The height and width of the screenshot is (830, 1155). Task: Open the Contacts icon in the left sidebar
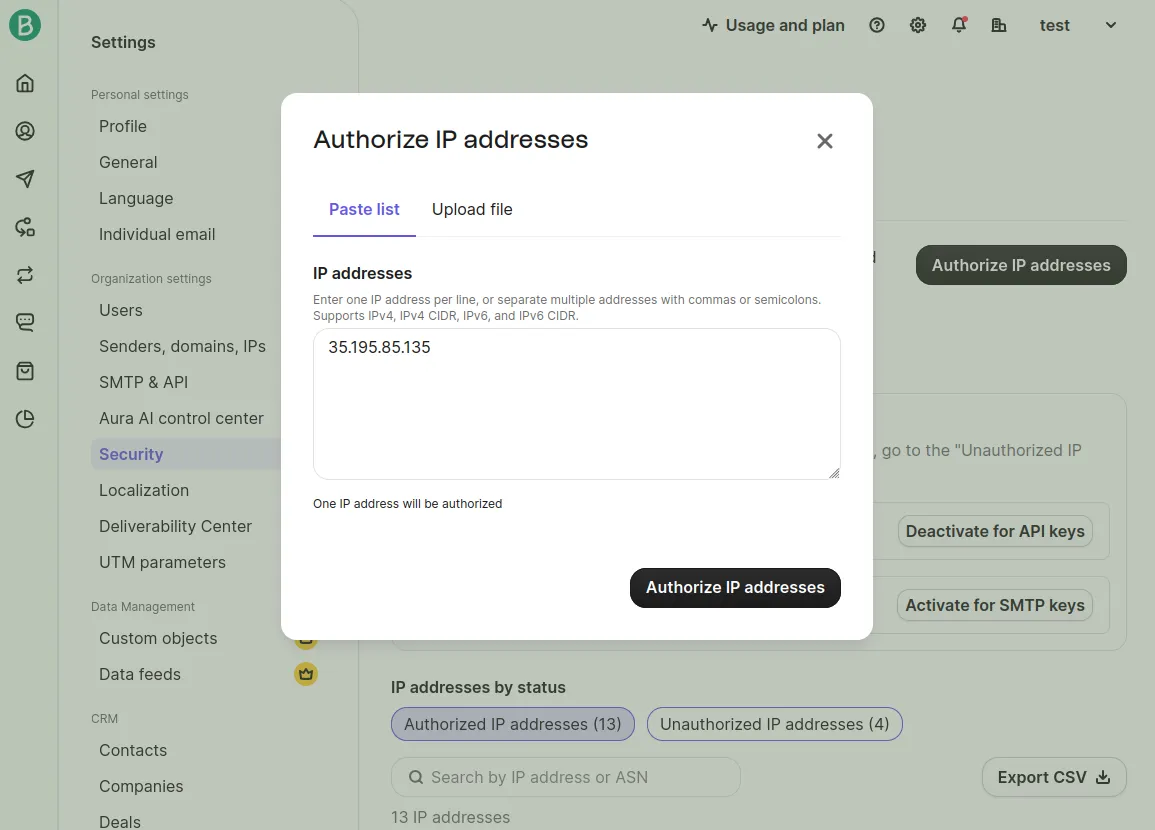pyautogui.click(x=25, y=131)
